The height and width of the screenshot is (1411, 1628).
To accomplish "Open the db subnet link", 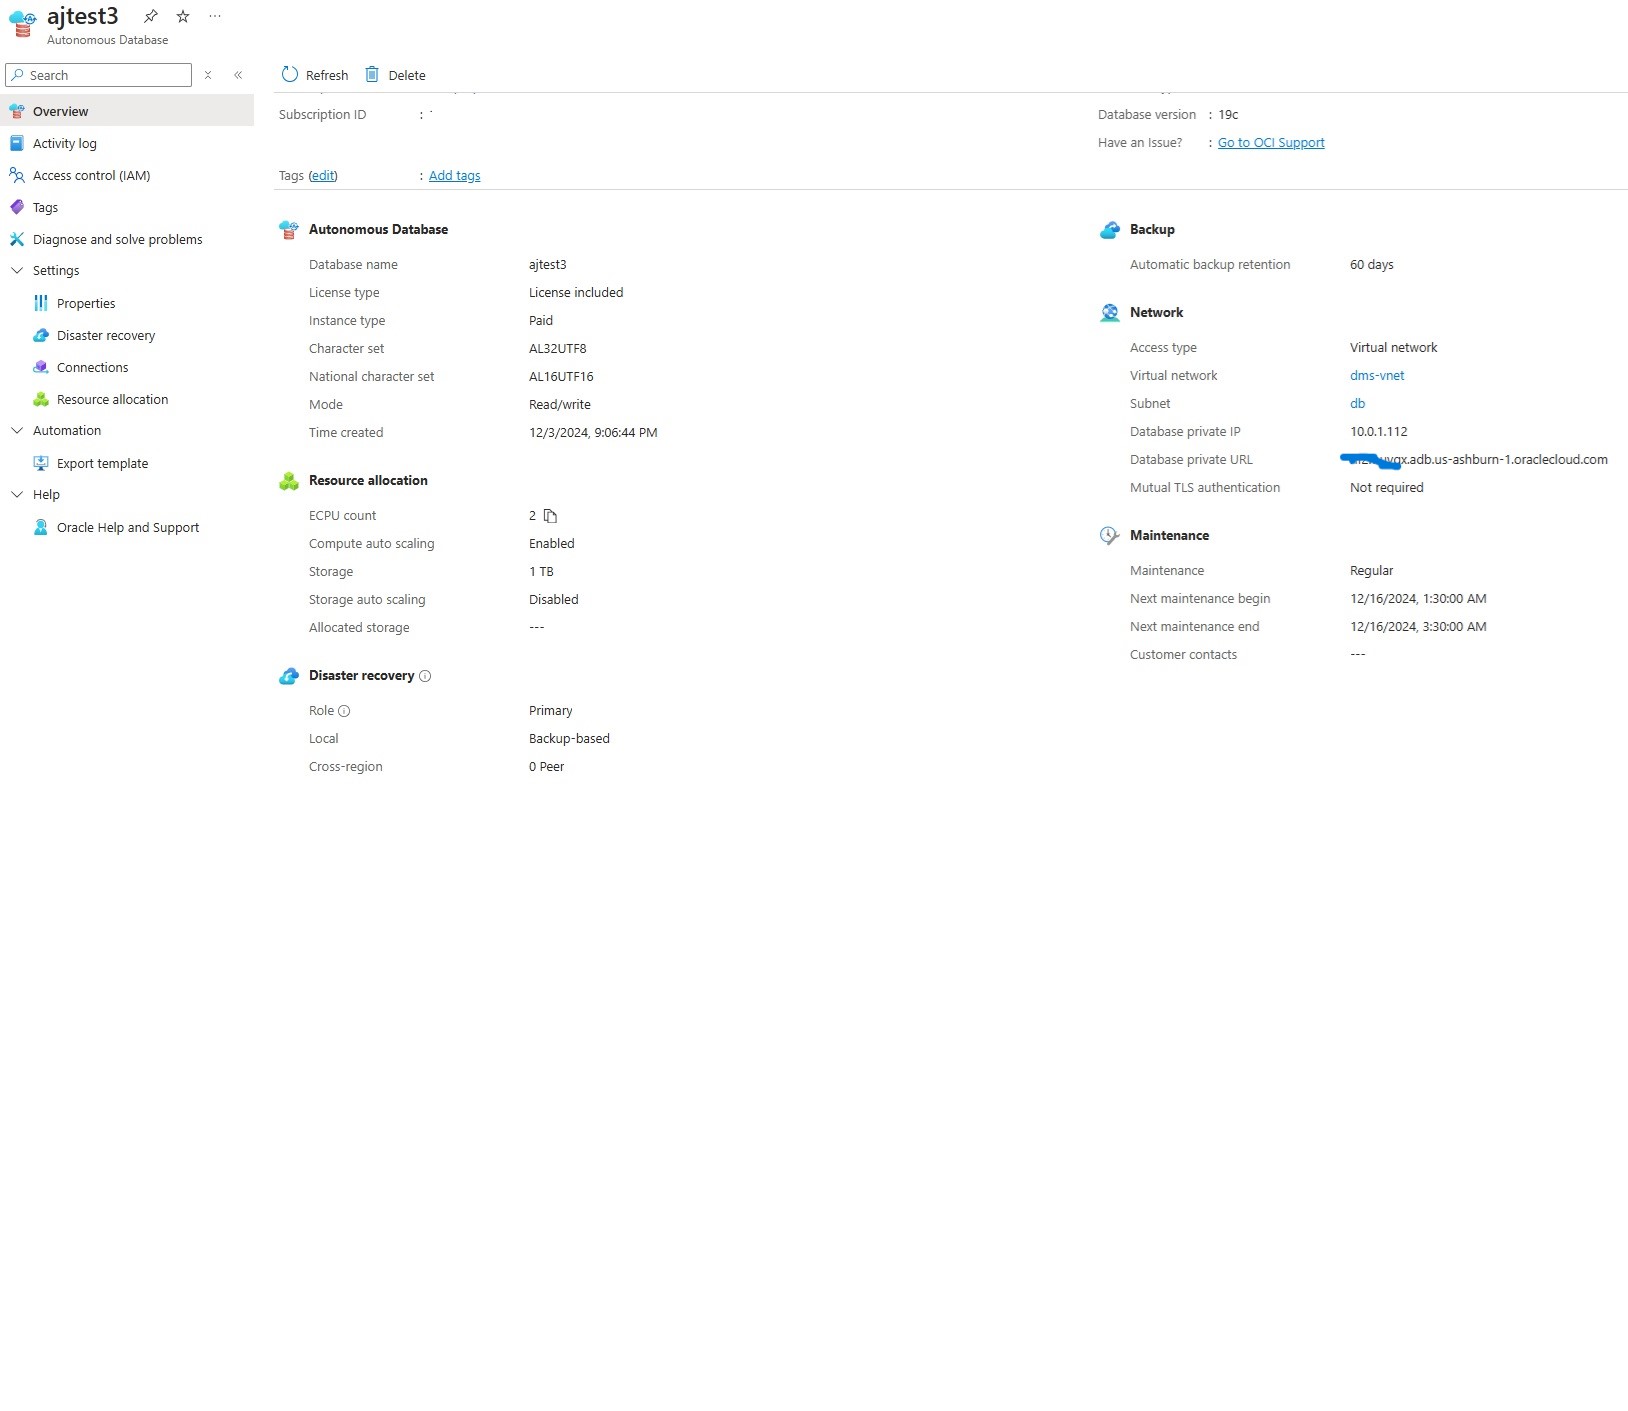I will (x=1358, y=404).
